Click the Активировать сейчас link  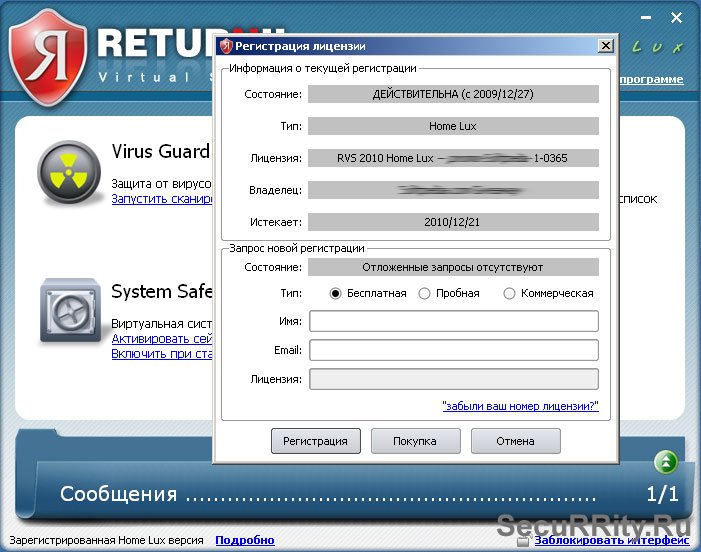[x=162, y=339]
